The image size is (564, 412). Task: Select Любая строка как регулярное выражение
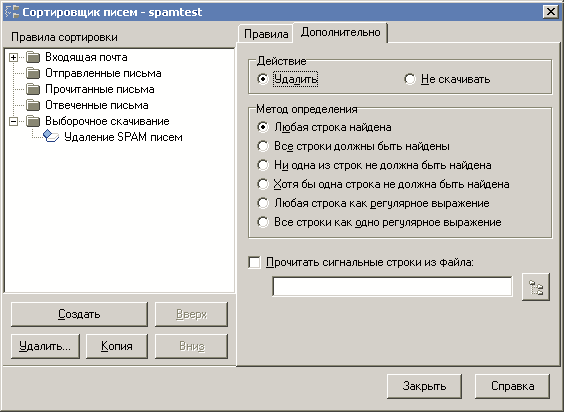263,203
